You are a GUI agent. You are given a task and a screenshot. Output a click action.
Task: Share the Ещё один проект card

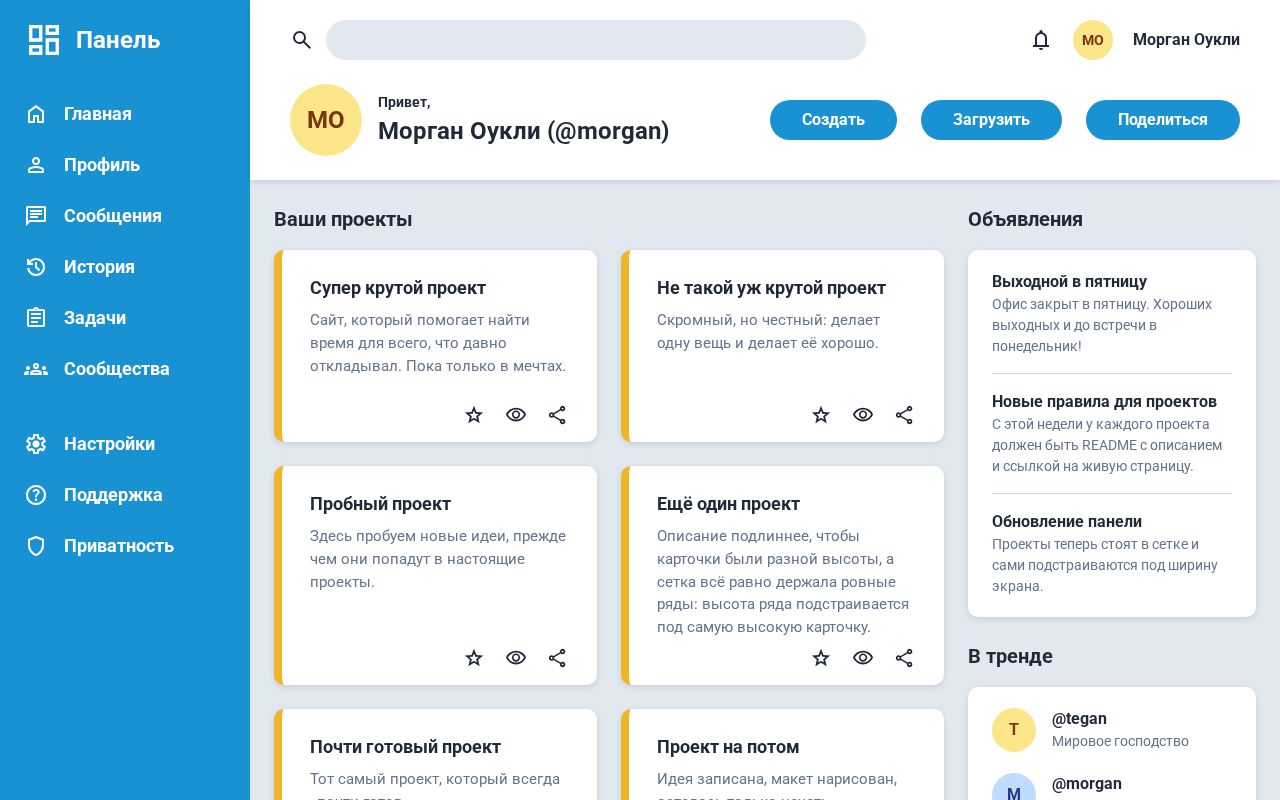[x=904, y=658]
